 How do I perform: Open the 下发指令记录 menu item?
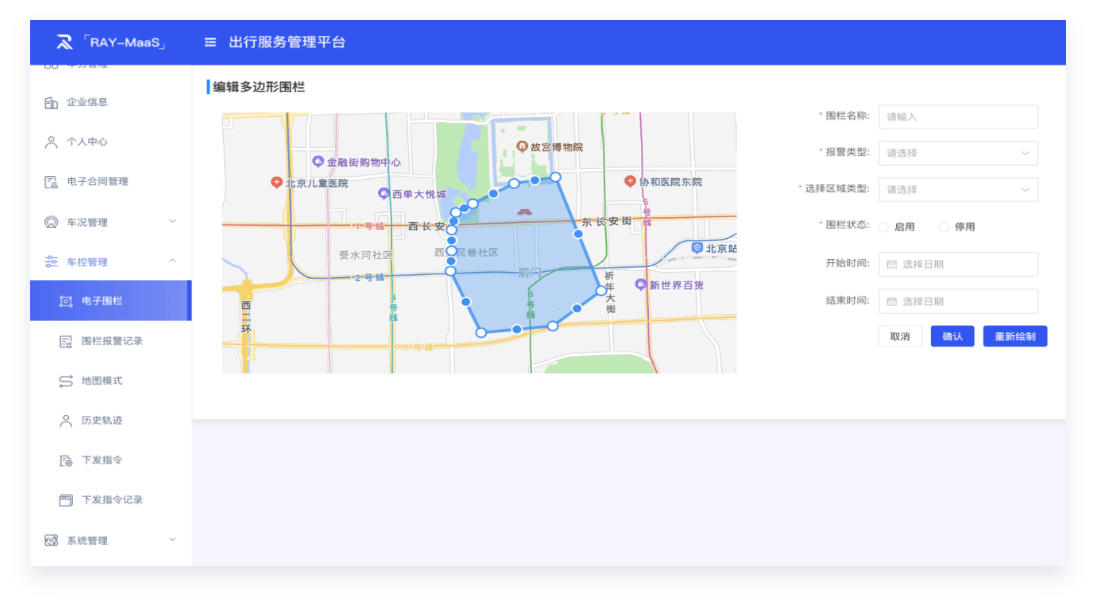click(x=111, y=500)
